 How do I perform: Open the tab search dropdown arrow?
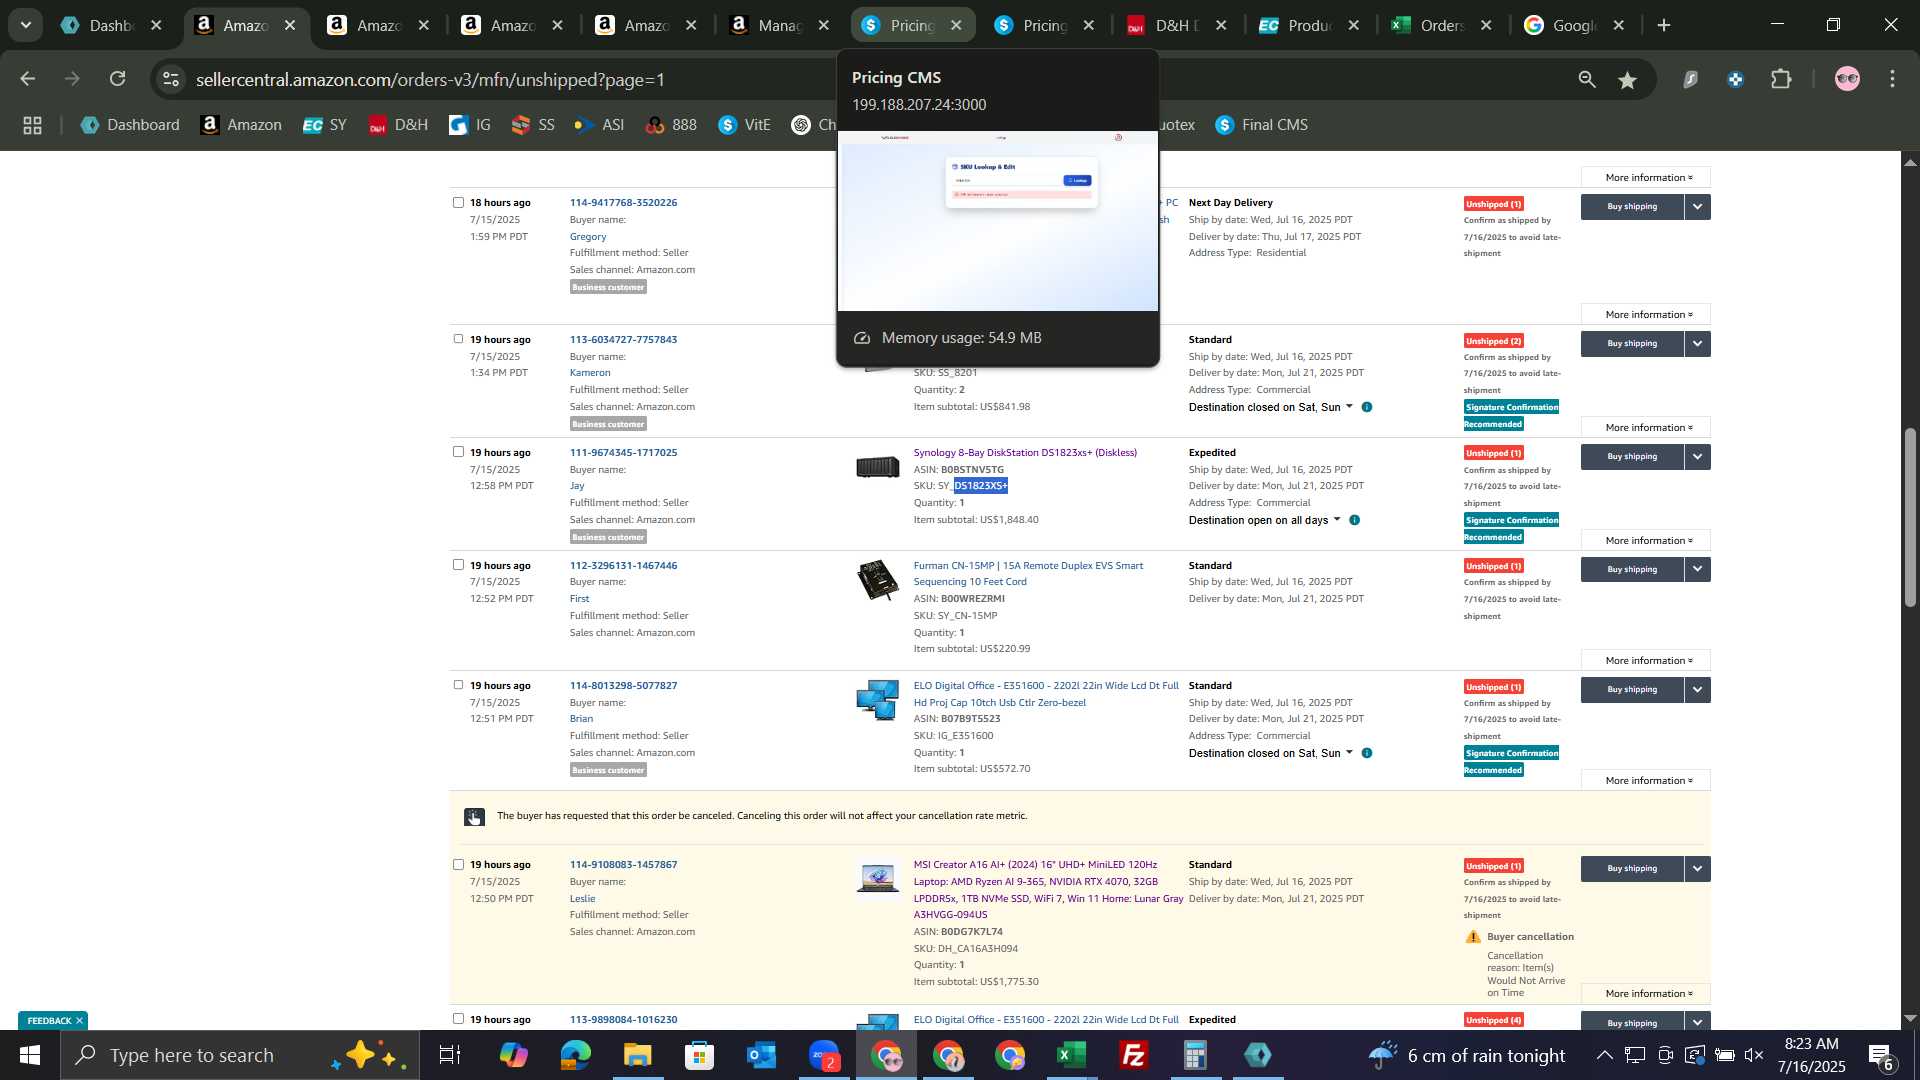pyautogui.click(x=25, y=25)
